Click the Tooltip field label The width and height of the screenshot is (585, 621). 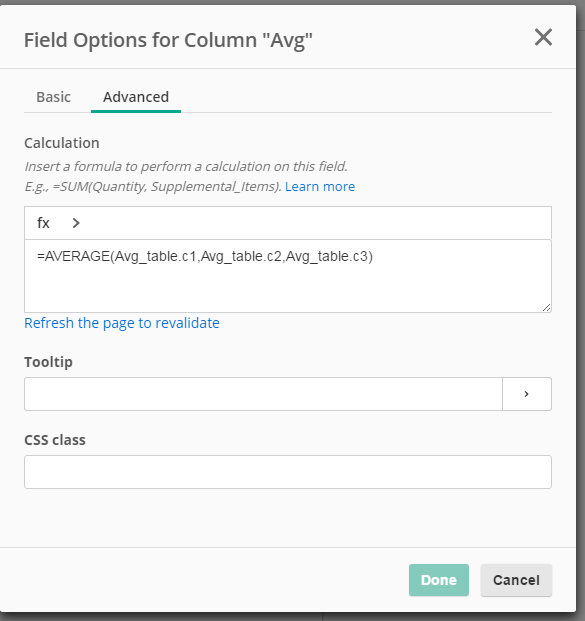[x=48, y=362]
